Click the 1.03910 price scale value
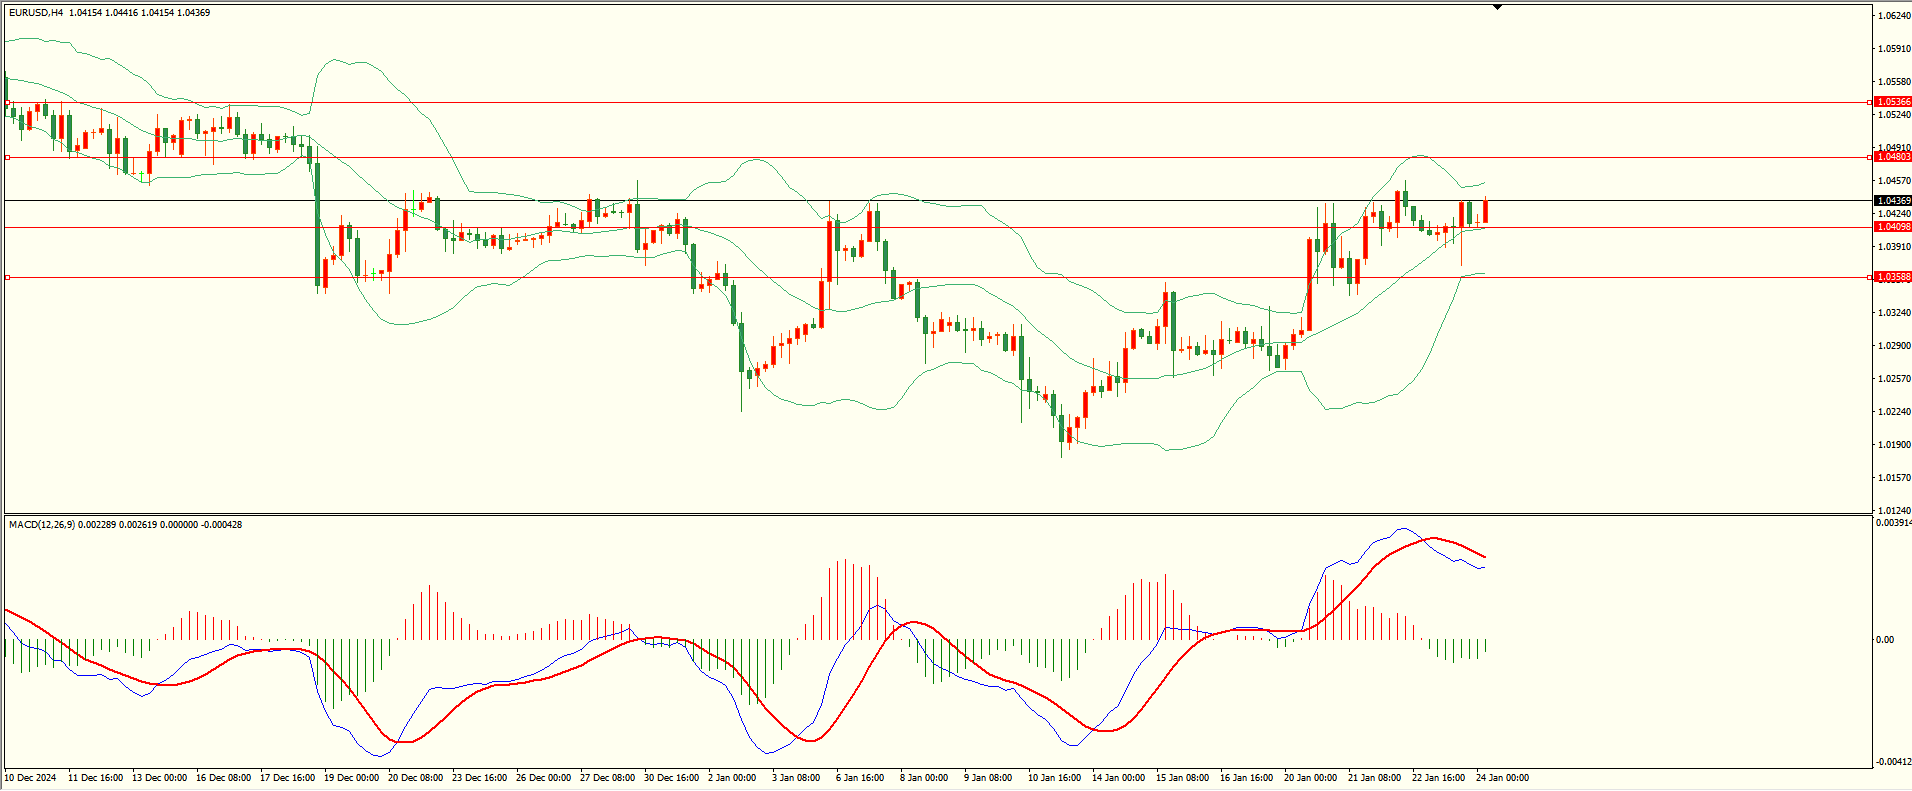The height and width of the screenshot is (791, 1912). (x=1894, y=247)
